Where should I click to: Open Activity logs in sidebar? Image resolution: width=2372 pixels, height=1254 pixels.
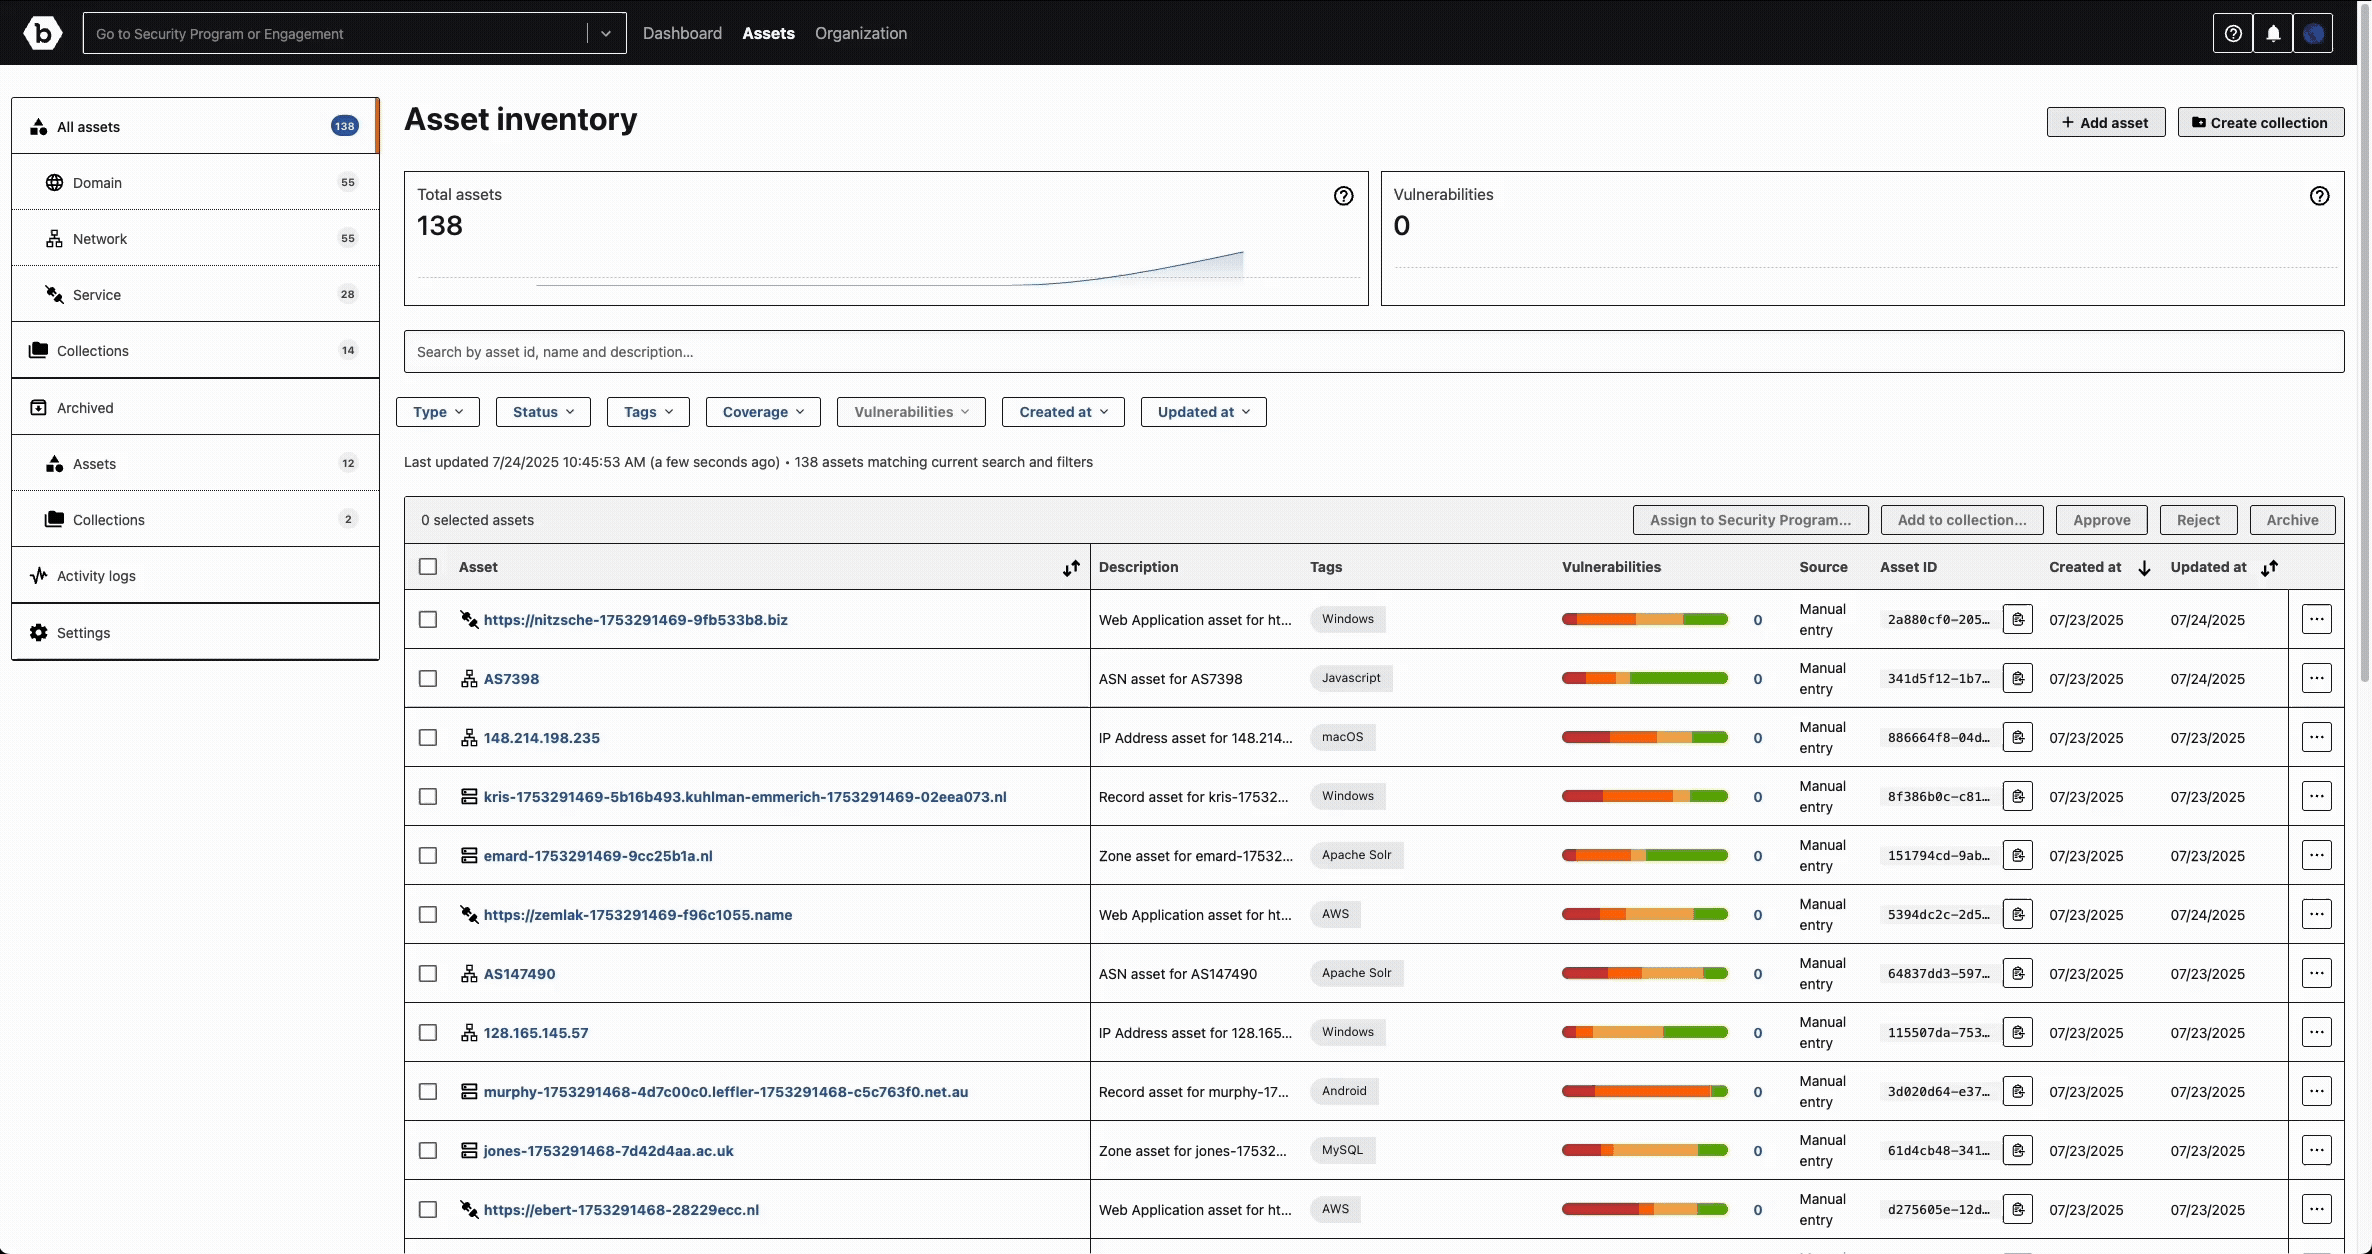coord(96,576)
